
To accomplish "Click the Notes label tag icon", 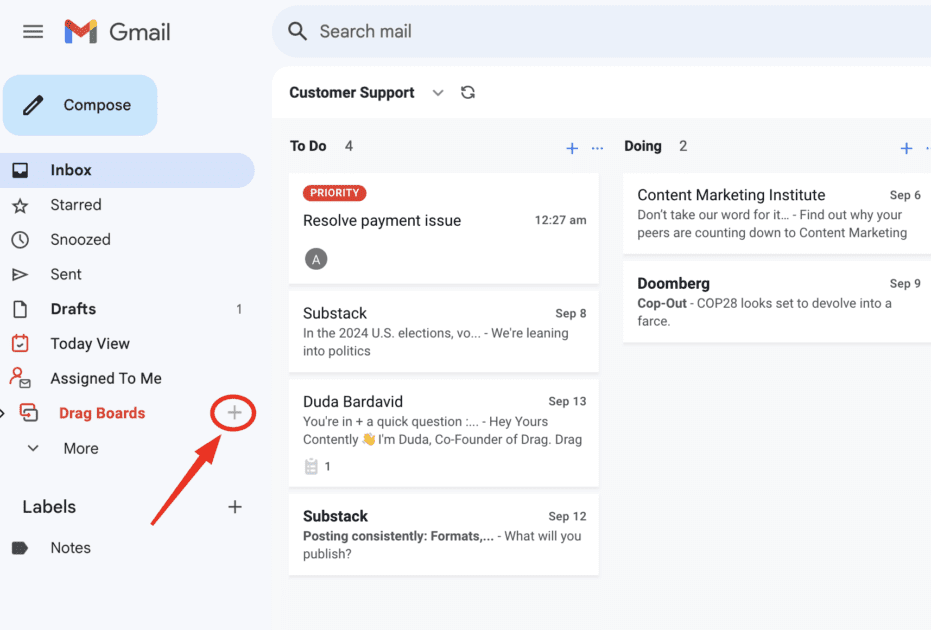I will click(20, 548).
